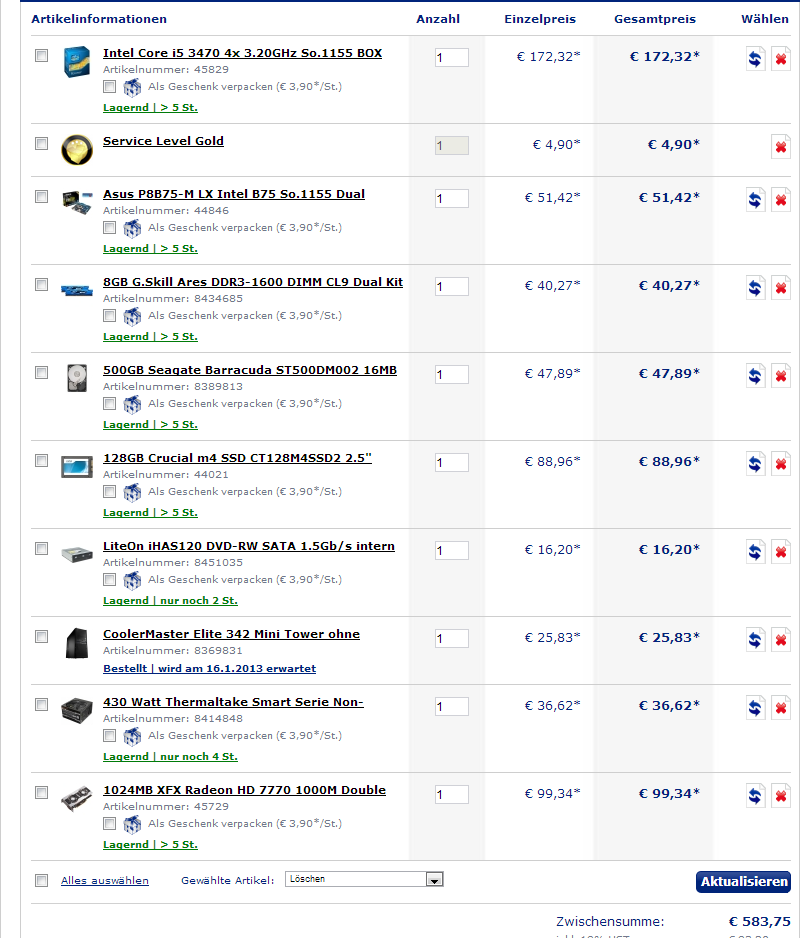Screen dimensions: 805x938
Task: Click refresh icon for XFX Radeon HD 7770
Action: [x=755, y=796]
